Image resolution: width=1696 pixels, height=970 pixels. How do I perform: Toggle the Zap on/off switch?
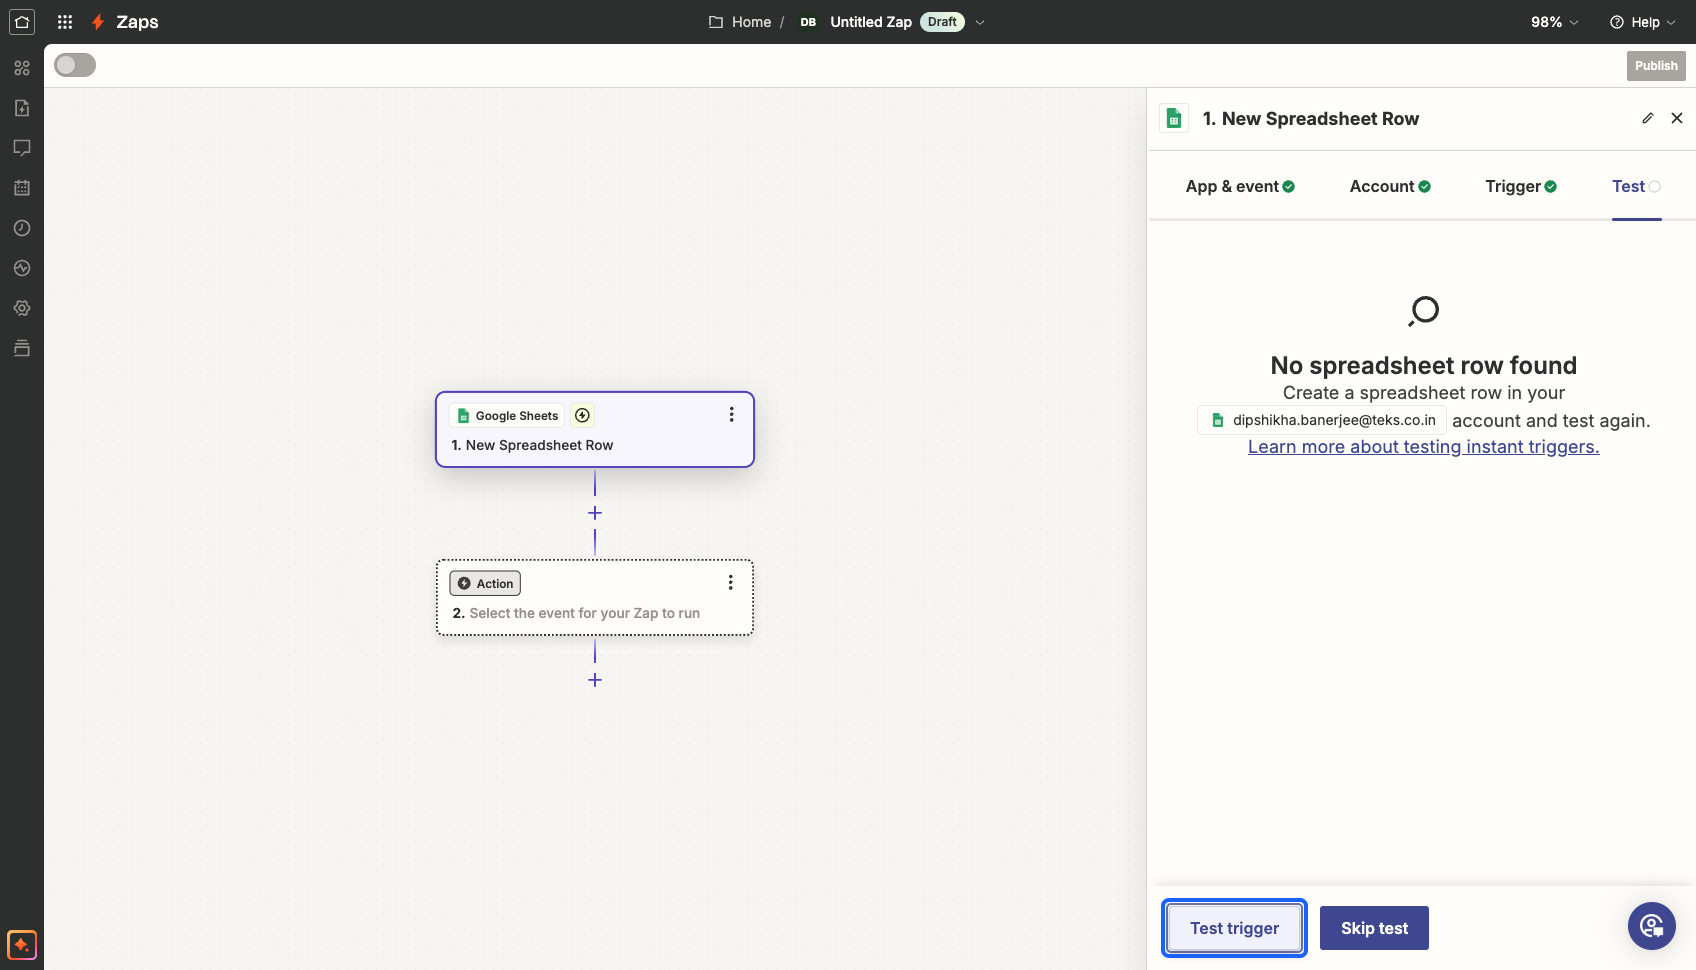[75, 65]
